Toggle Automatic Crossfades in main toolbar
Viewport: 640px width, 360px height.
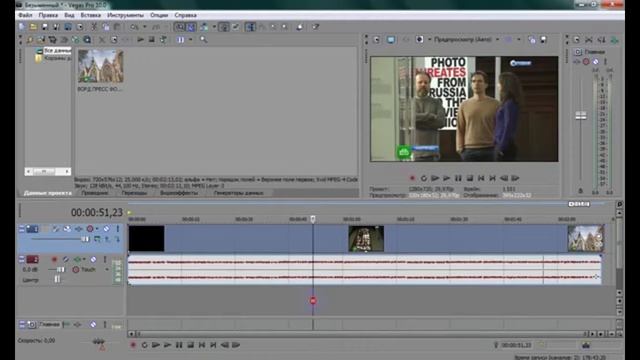click(x=191, y=27)
